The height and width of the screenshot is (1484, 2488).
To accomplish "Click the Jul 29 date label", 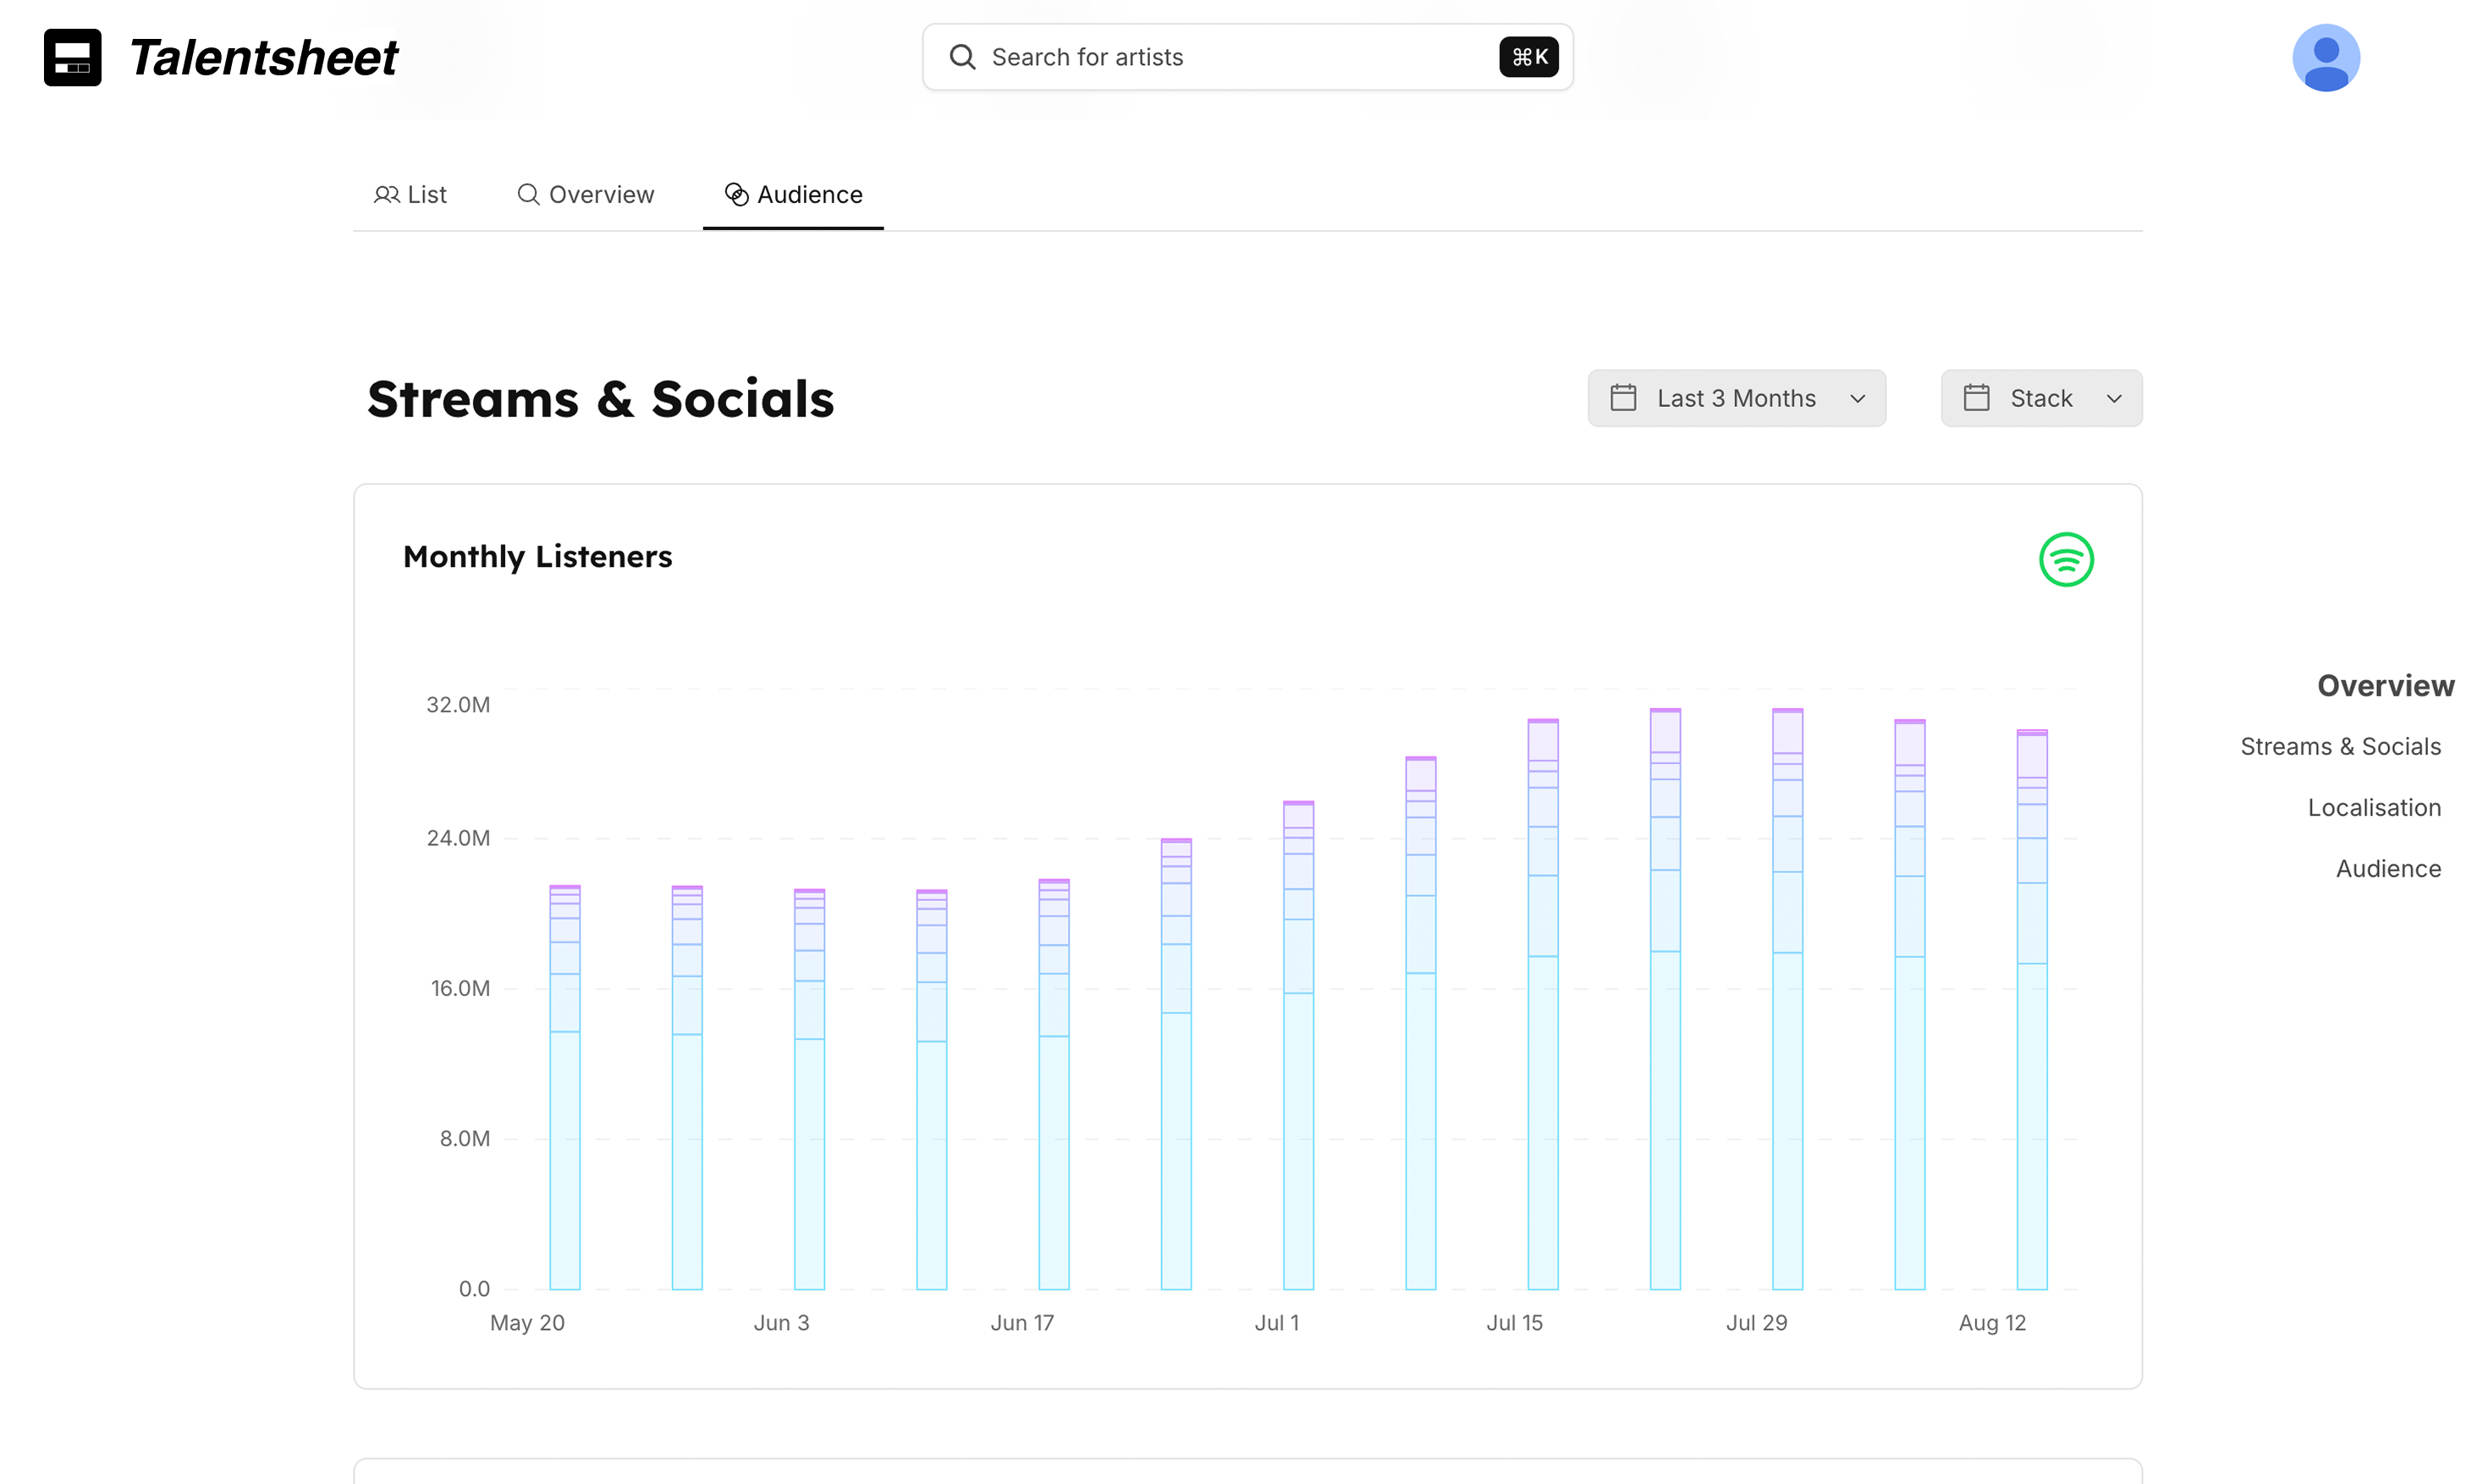I will [x=1756, y=1323].
